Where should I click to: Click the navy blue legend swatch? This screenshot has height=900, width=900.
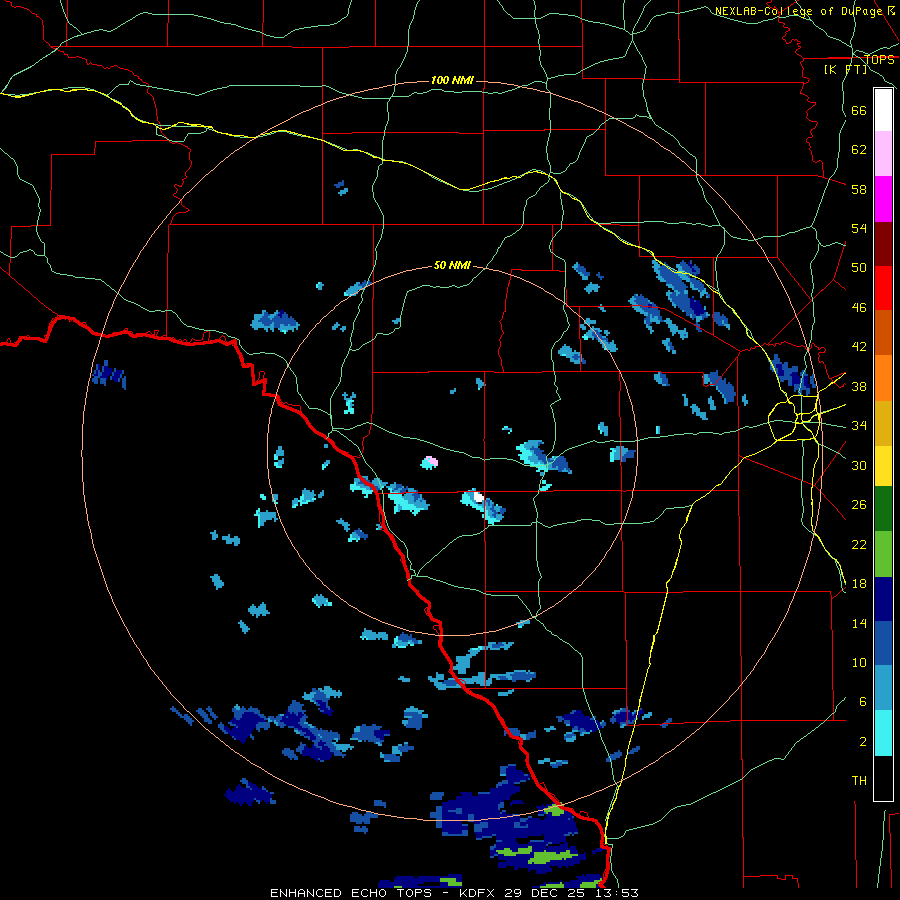883,599
